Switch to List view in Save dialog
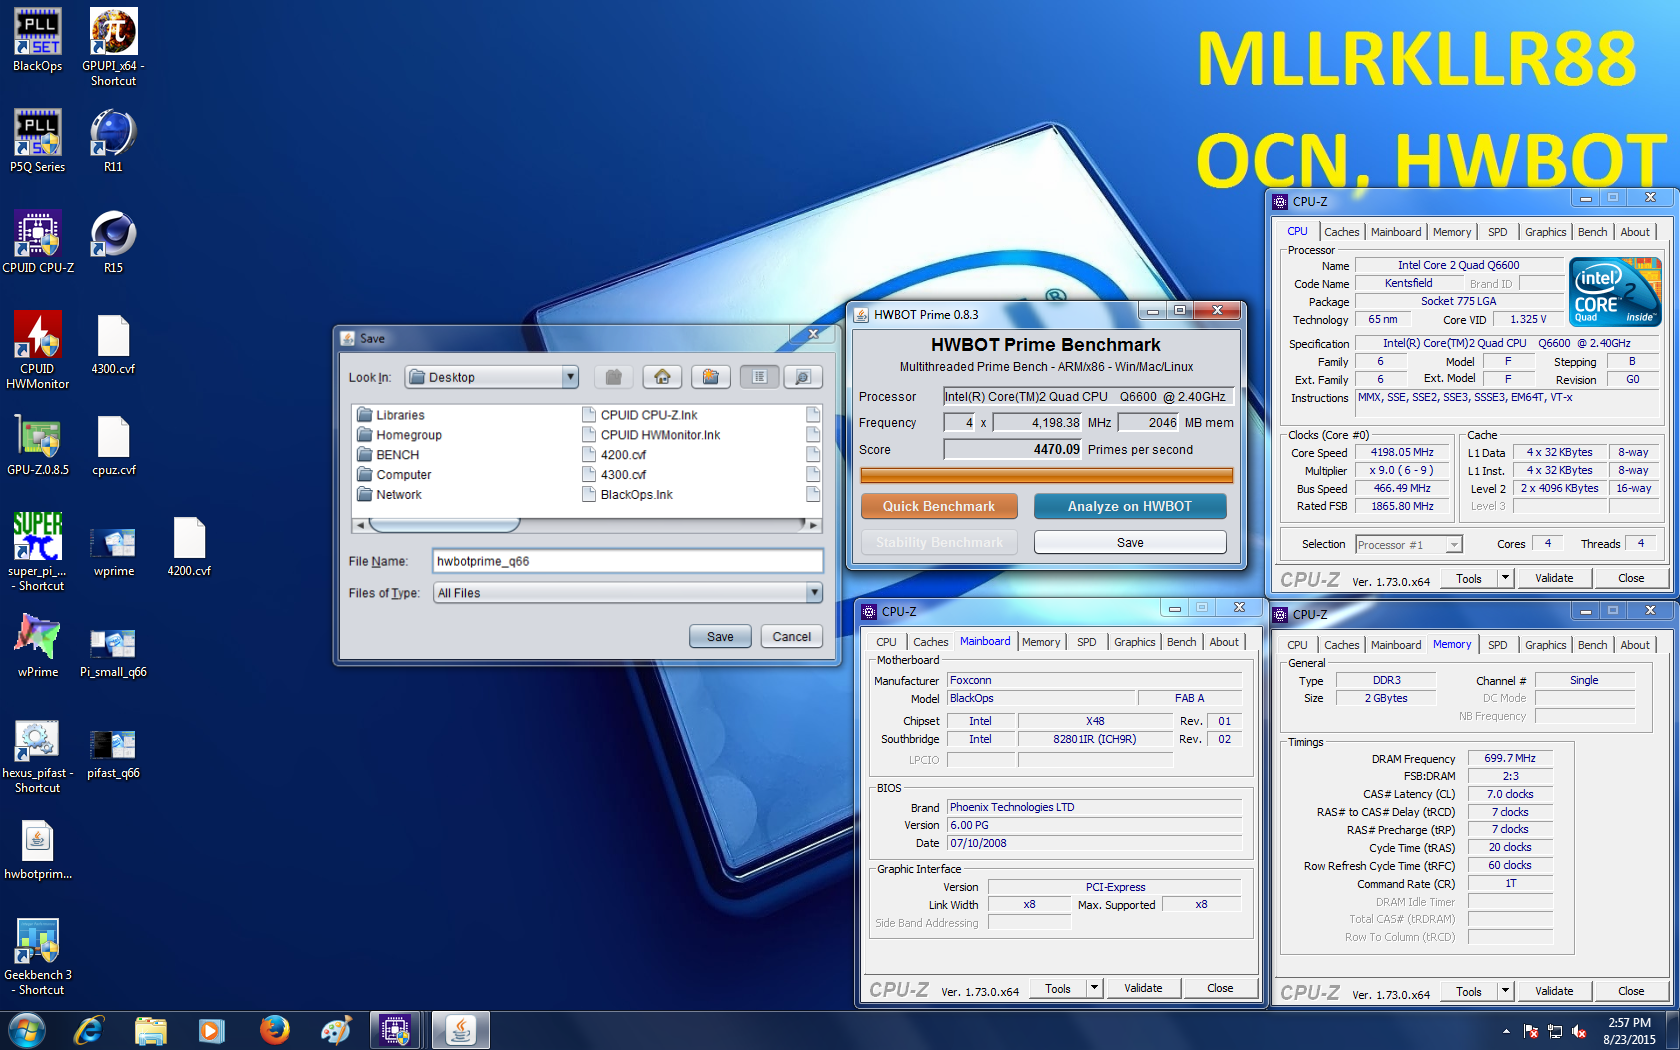Image resolution: width=1680 pixels, height=1050 pixels. (760, 377)
